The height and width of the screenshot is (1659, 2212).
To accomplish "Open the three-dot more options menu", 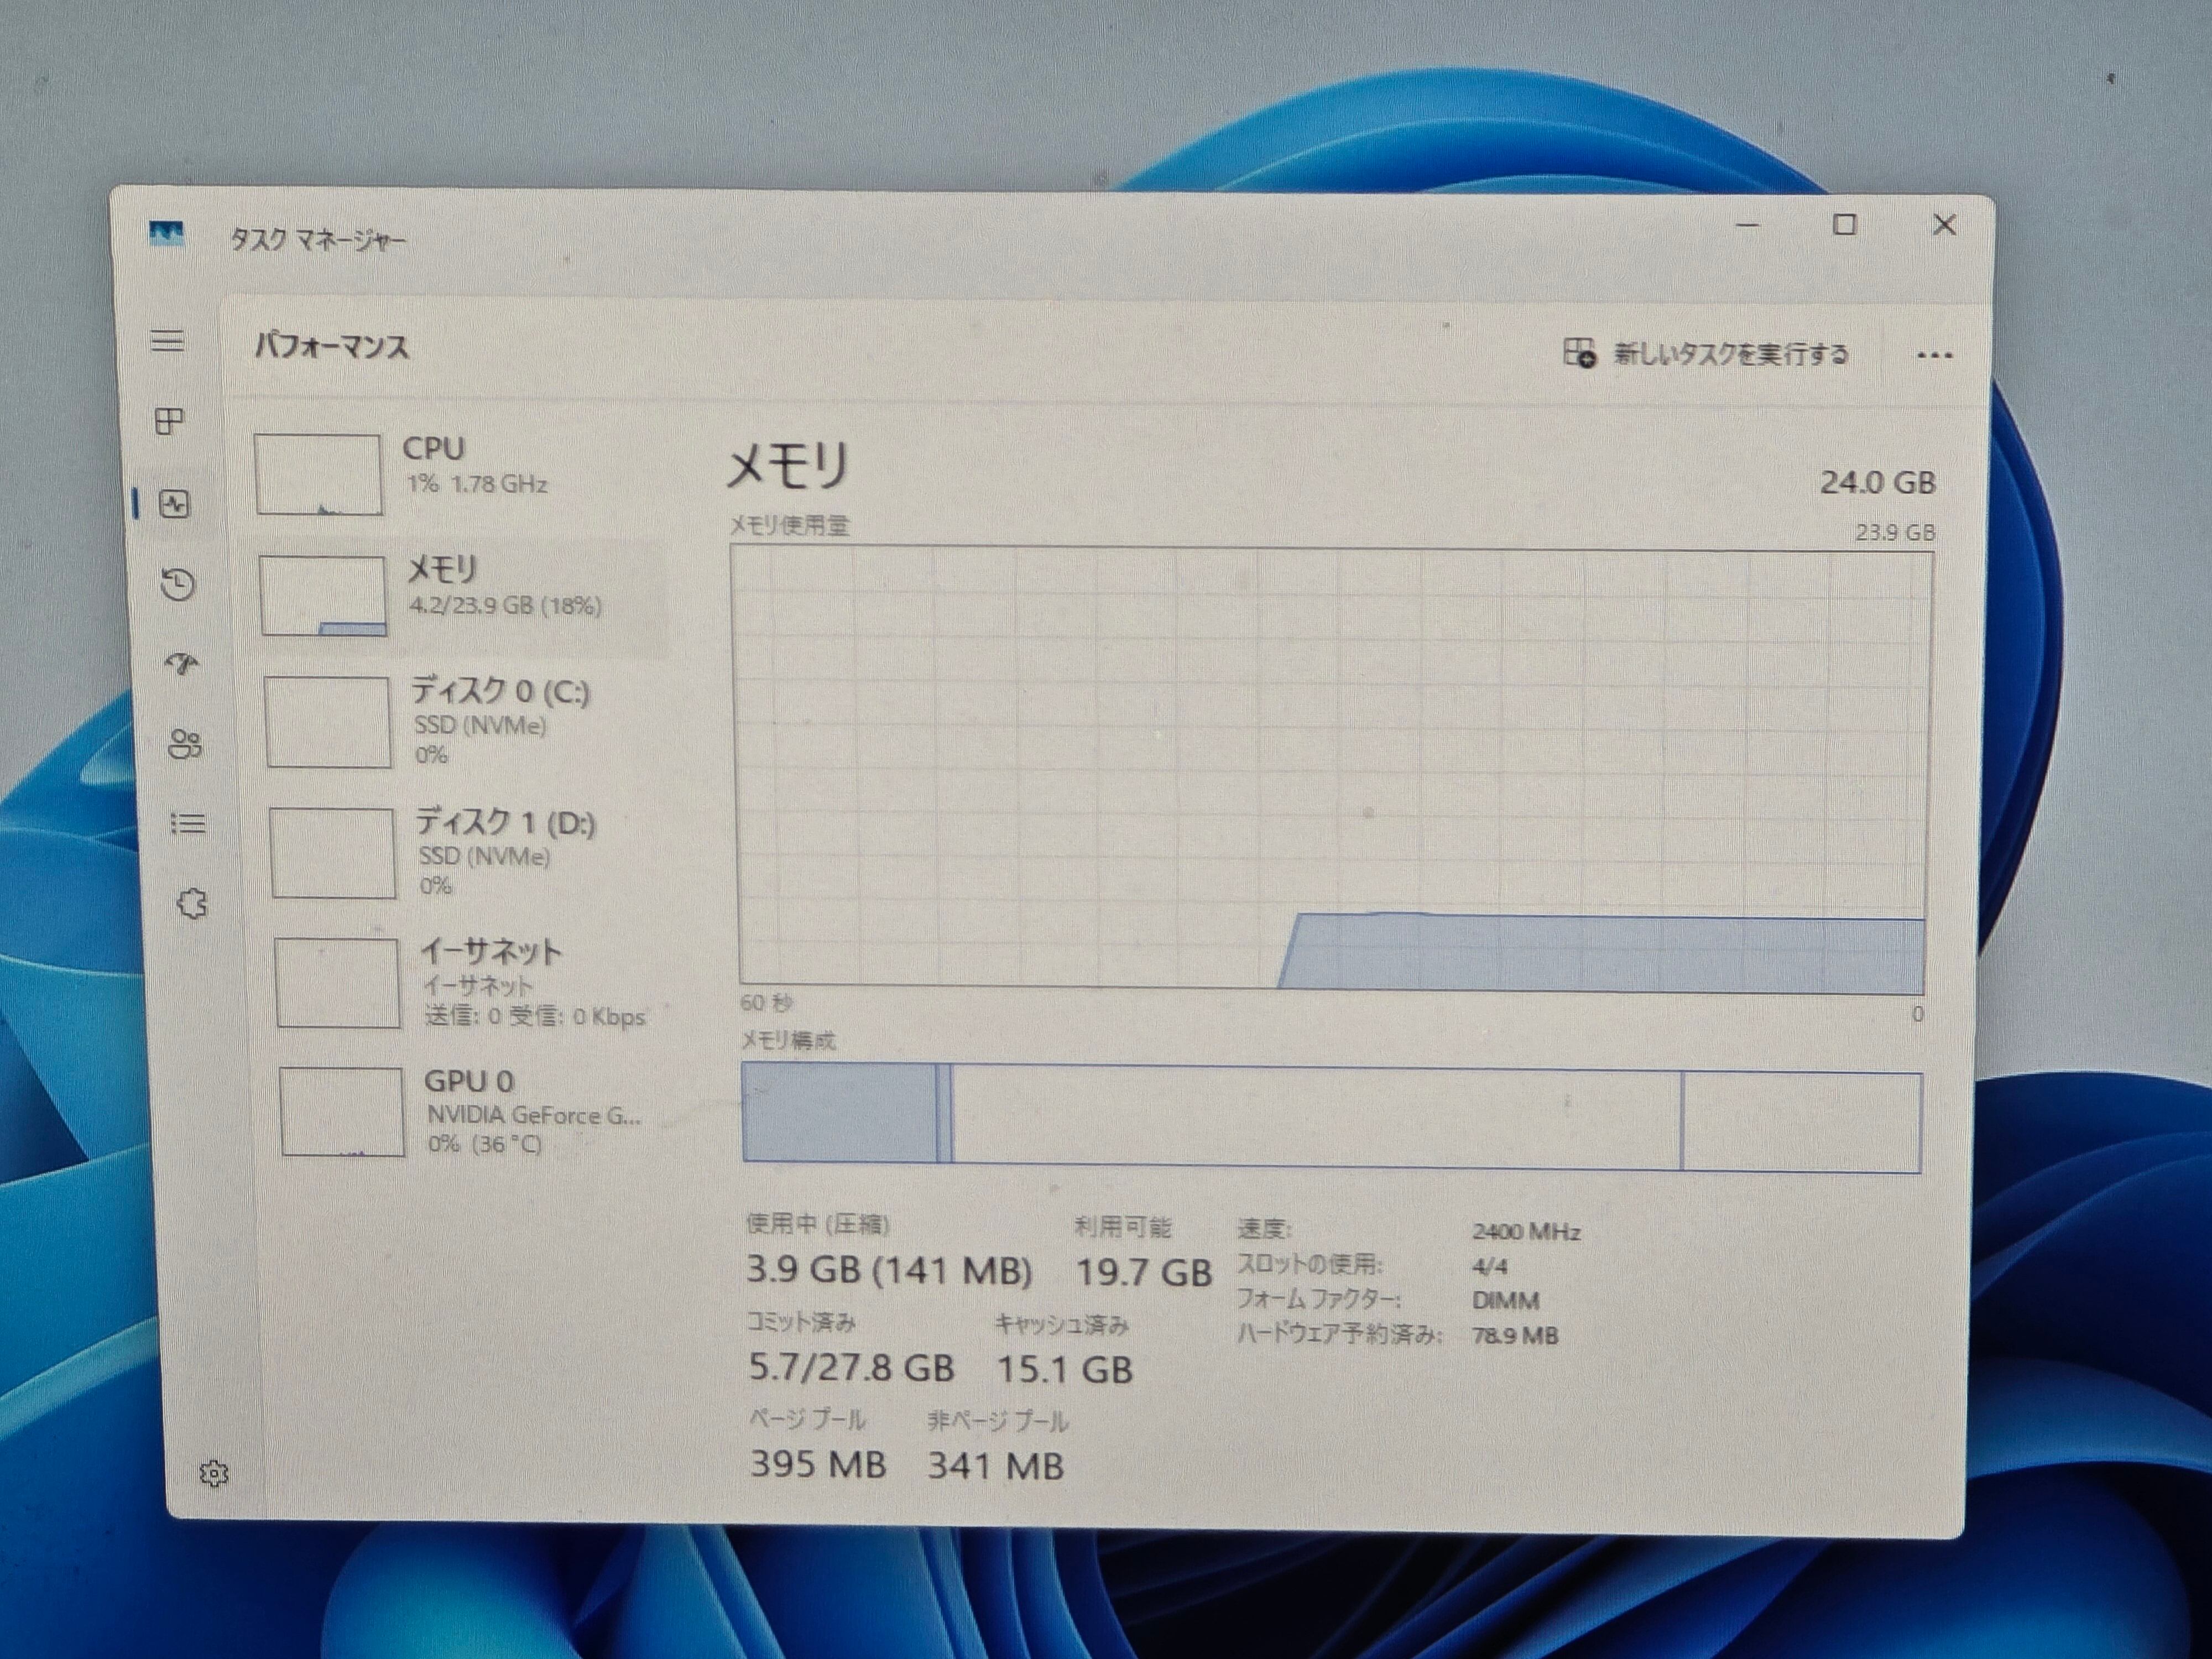I will [1934, 356].
